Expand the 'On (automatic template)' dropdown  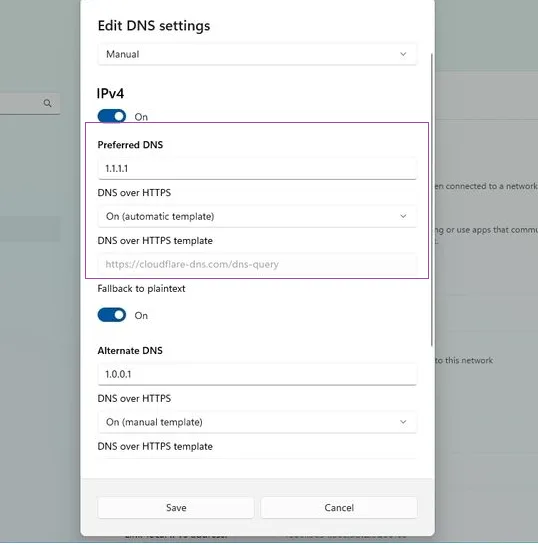(257, 216)
